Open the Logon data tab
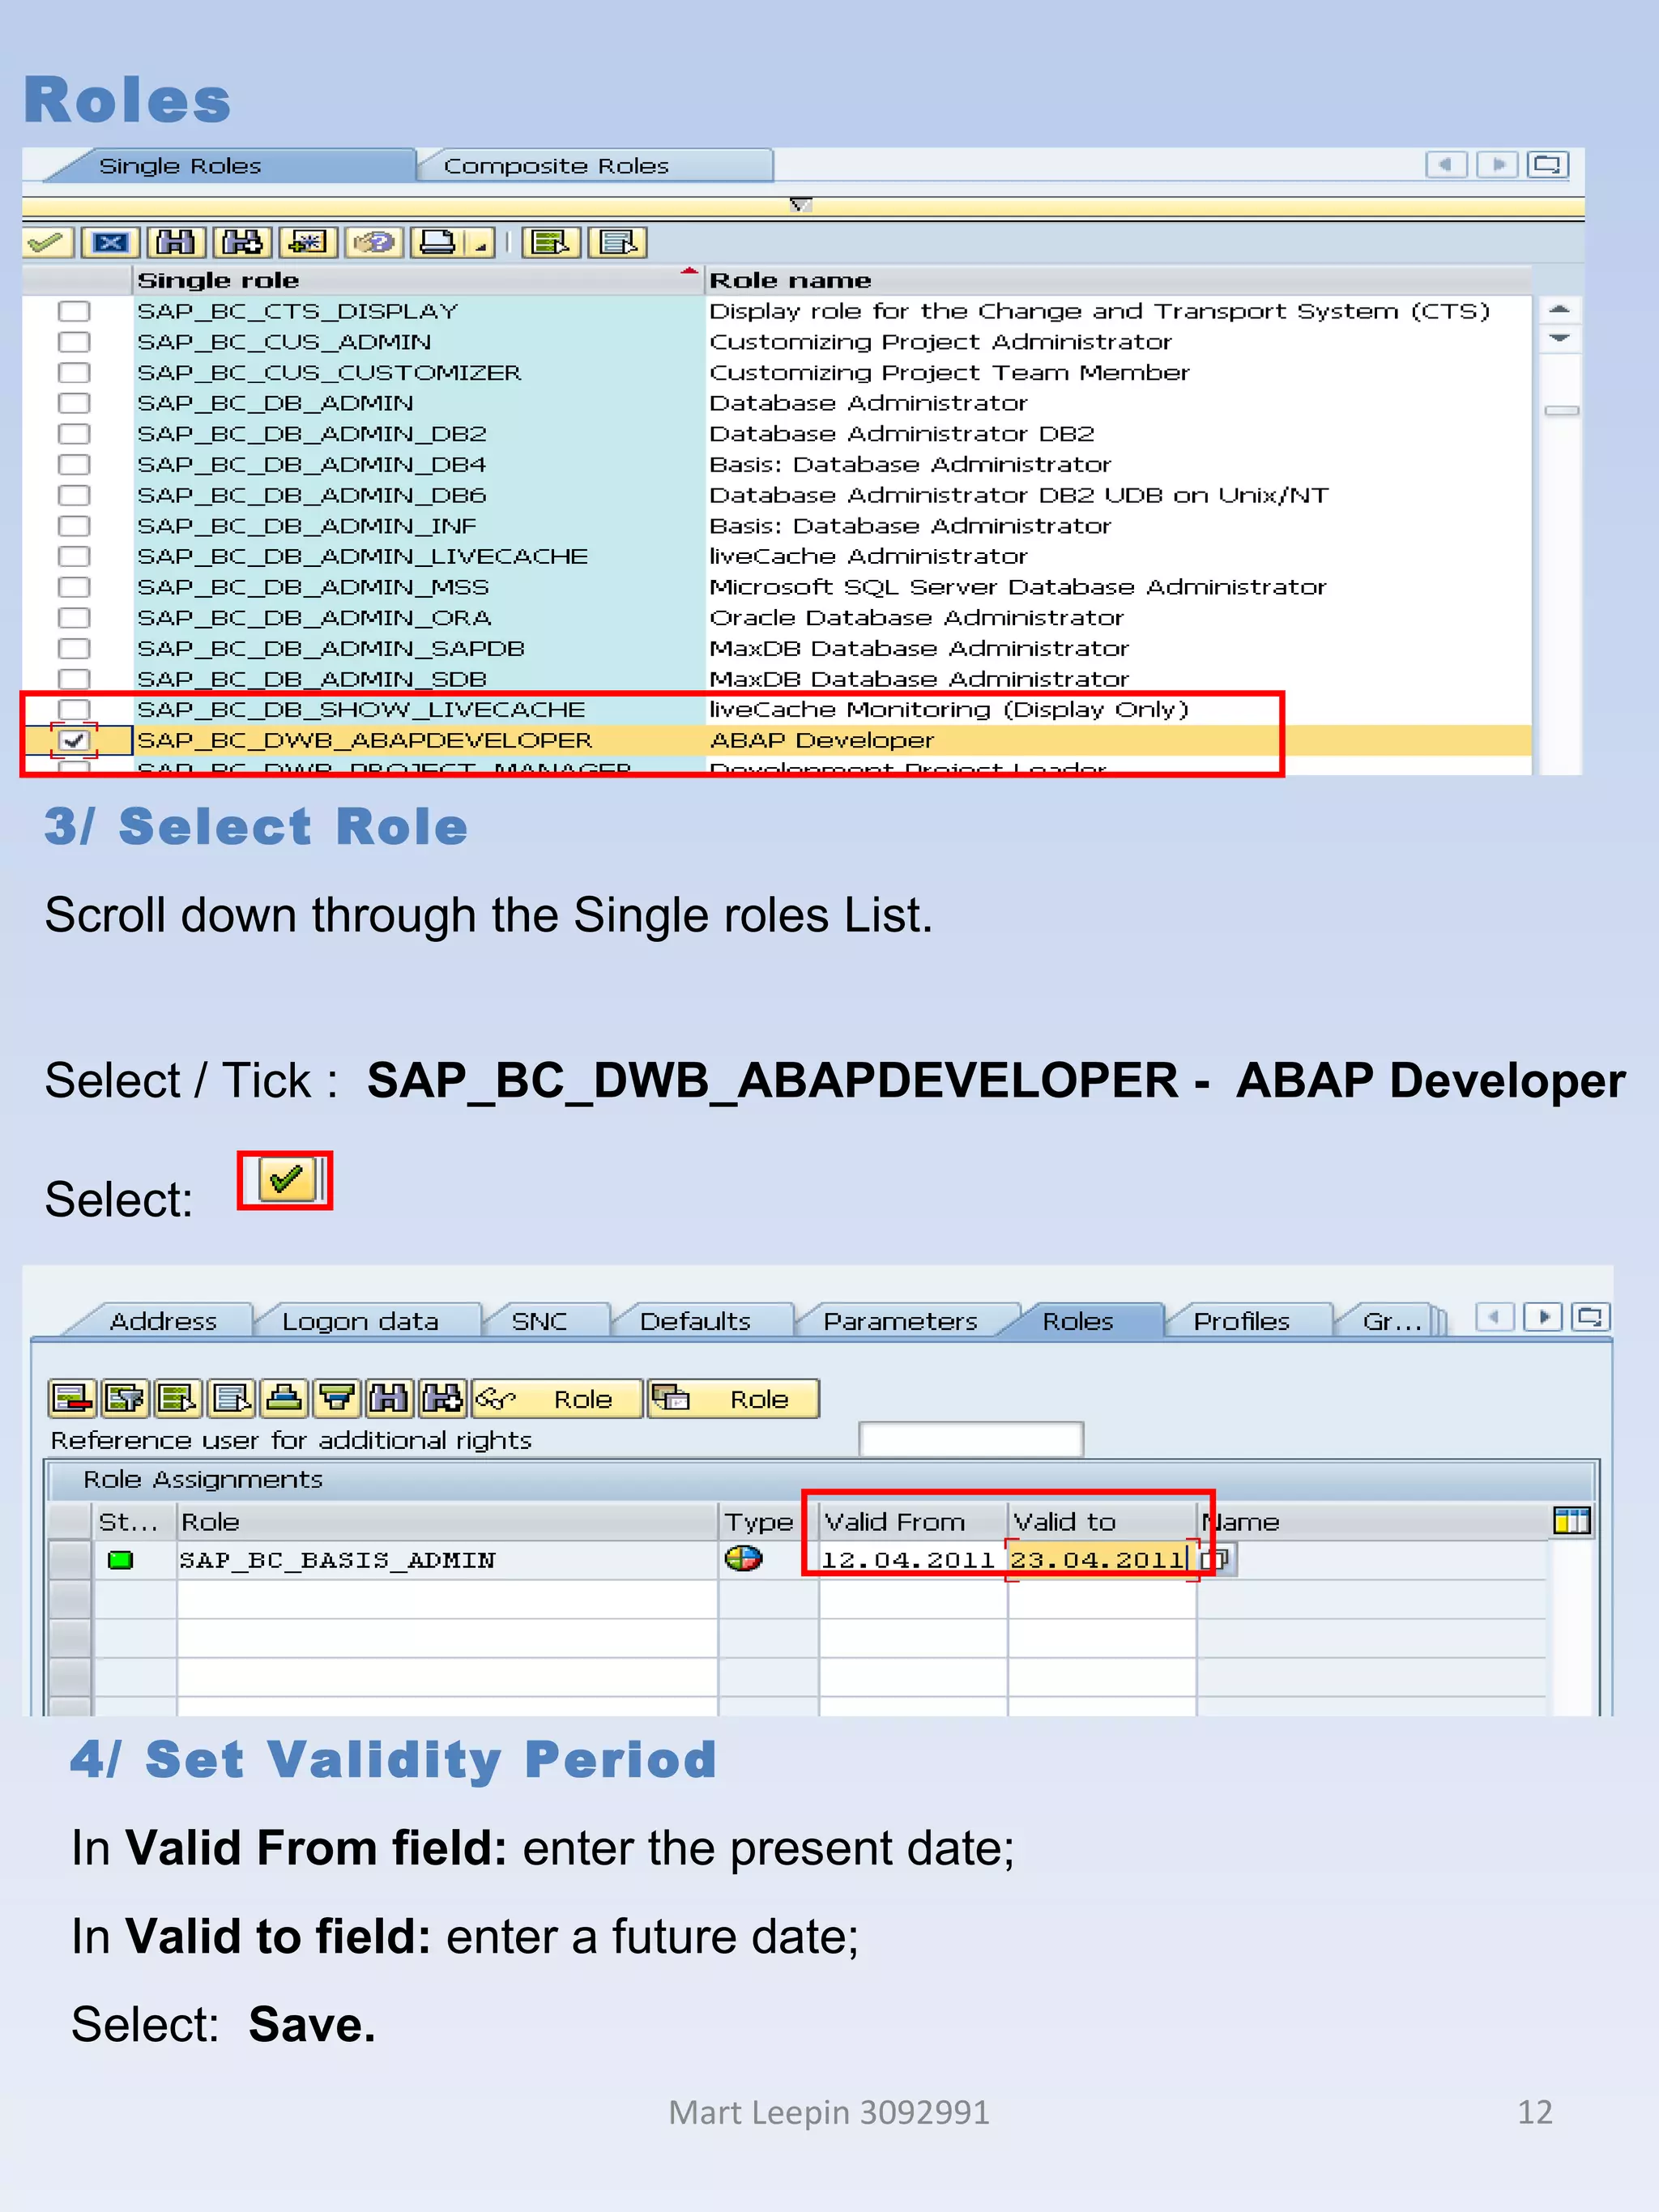Image resolution: width=1659 pixels, height=2212 pixels. [x=360, y=1321]
